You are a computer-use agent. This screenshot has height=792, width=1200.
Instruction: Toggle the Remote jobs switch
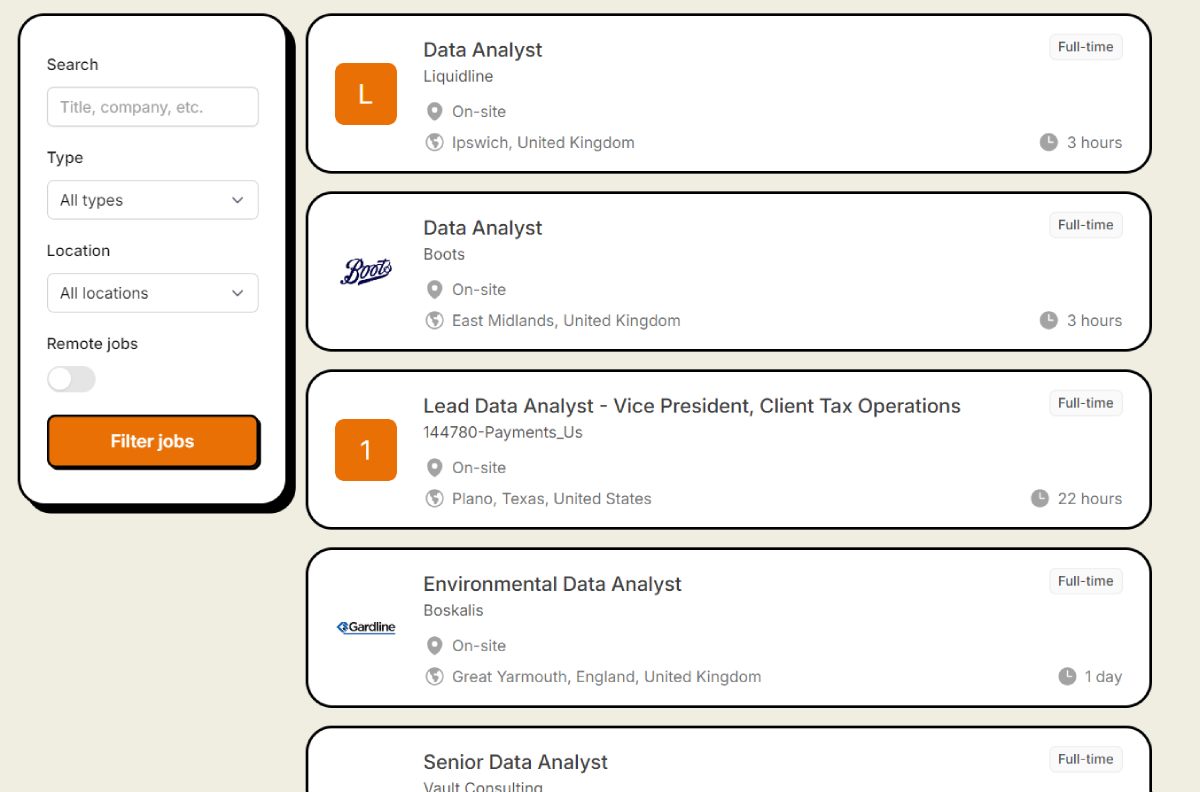coord(71,379)
